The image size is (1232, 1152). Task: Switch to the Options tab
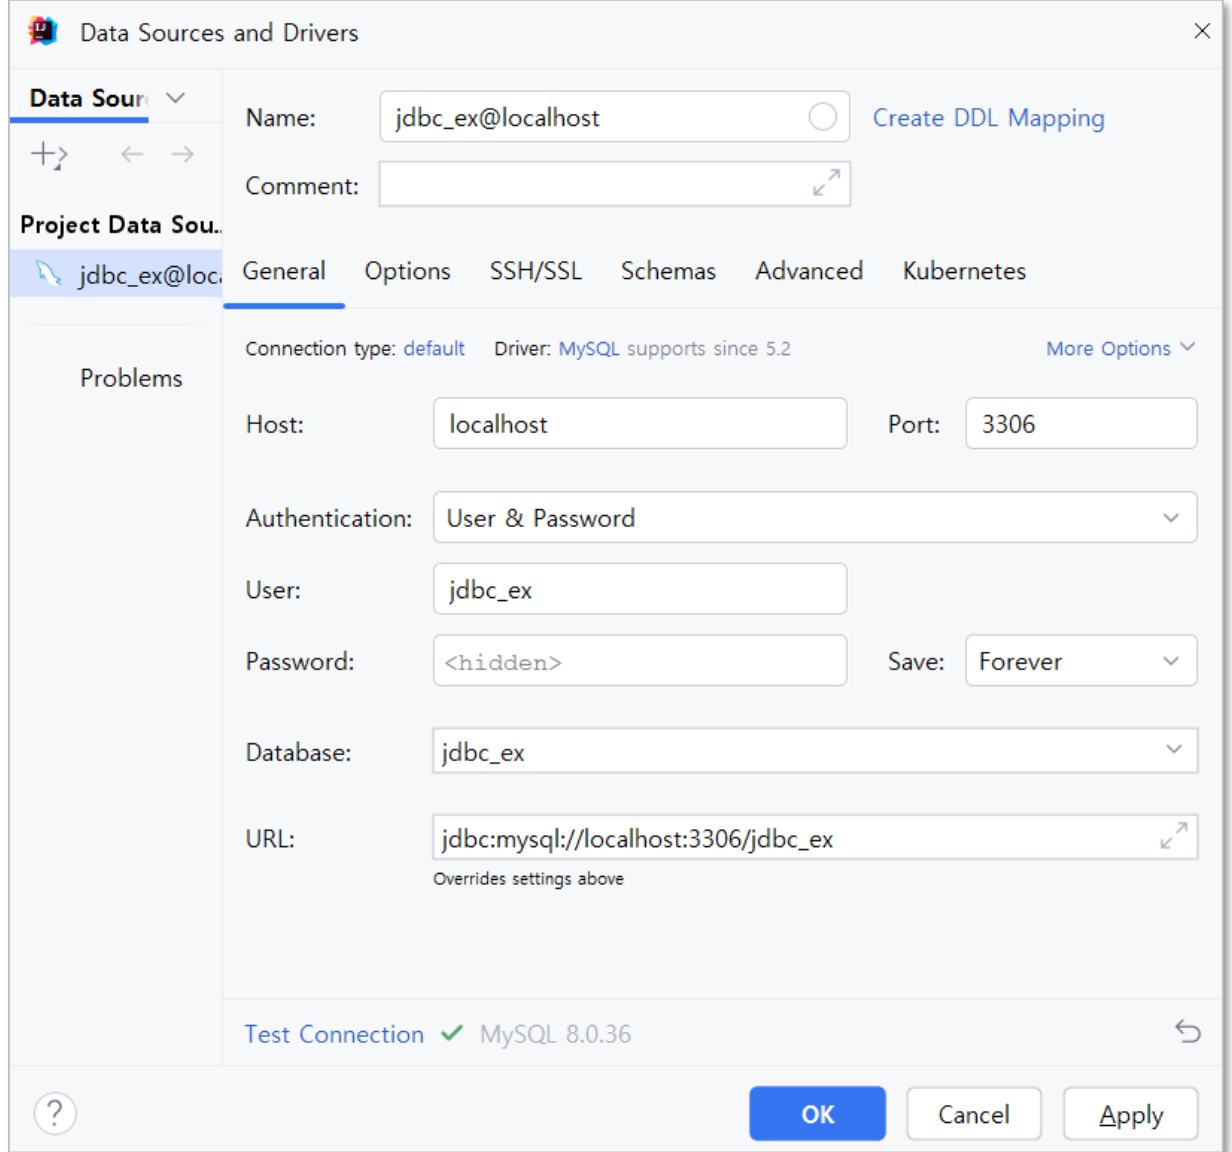pos(407,271)
